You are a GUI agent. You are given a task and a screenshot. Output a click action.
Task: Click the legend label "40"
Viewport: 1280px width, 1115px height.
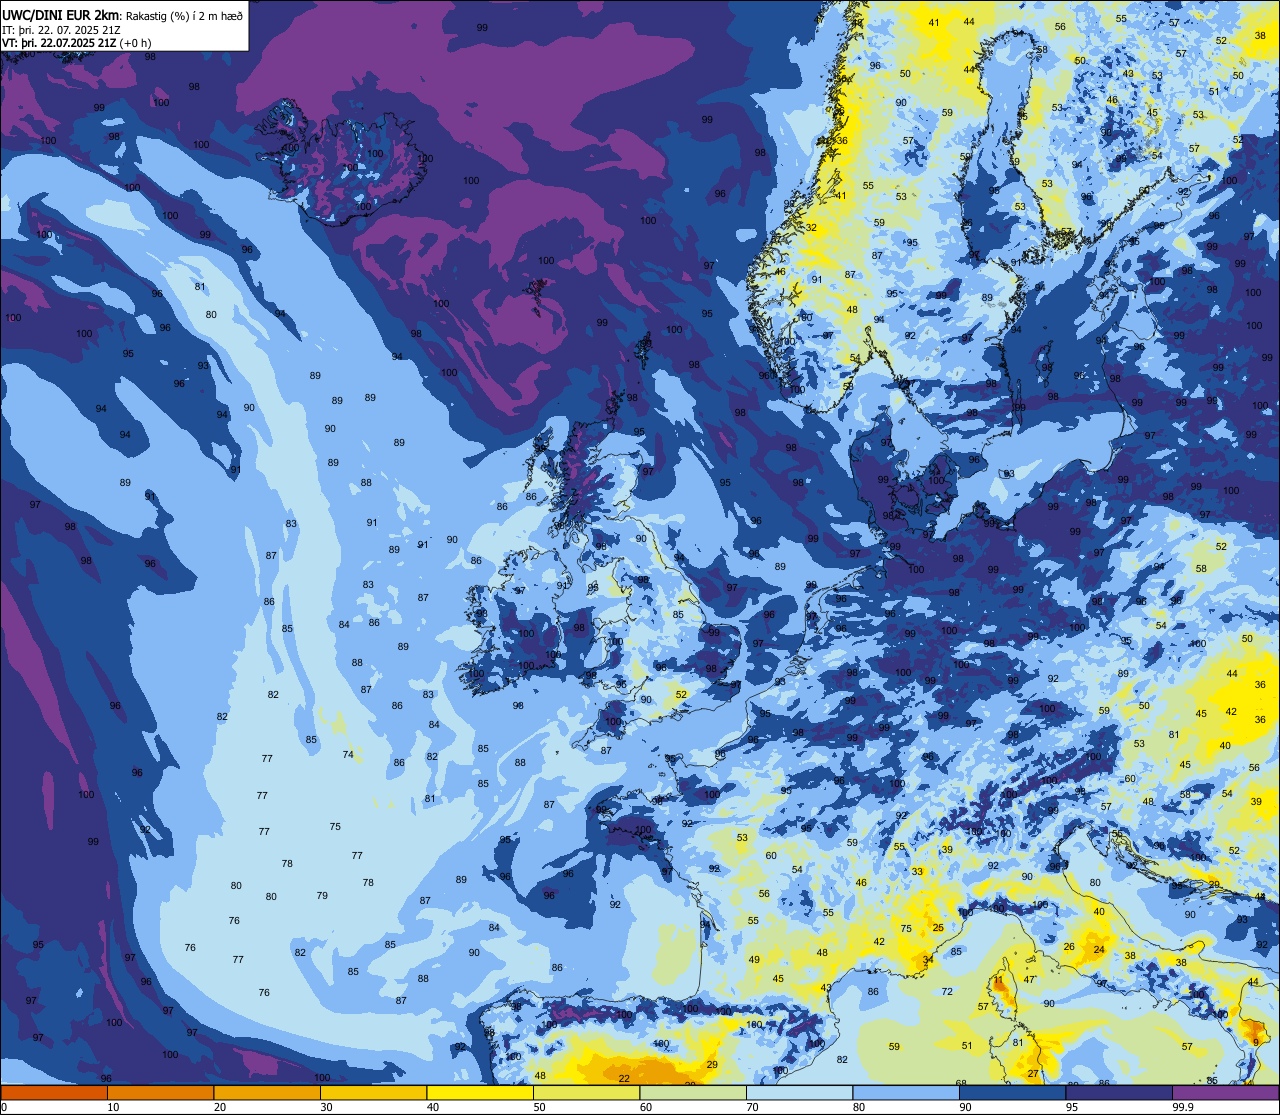(433, 1107)
